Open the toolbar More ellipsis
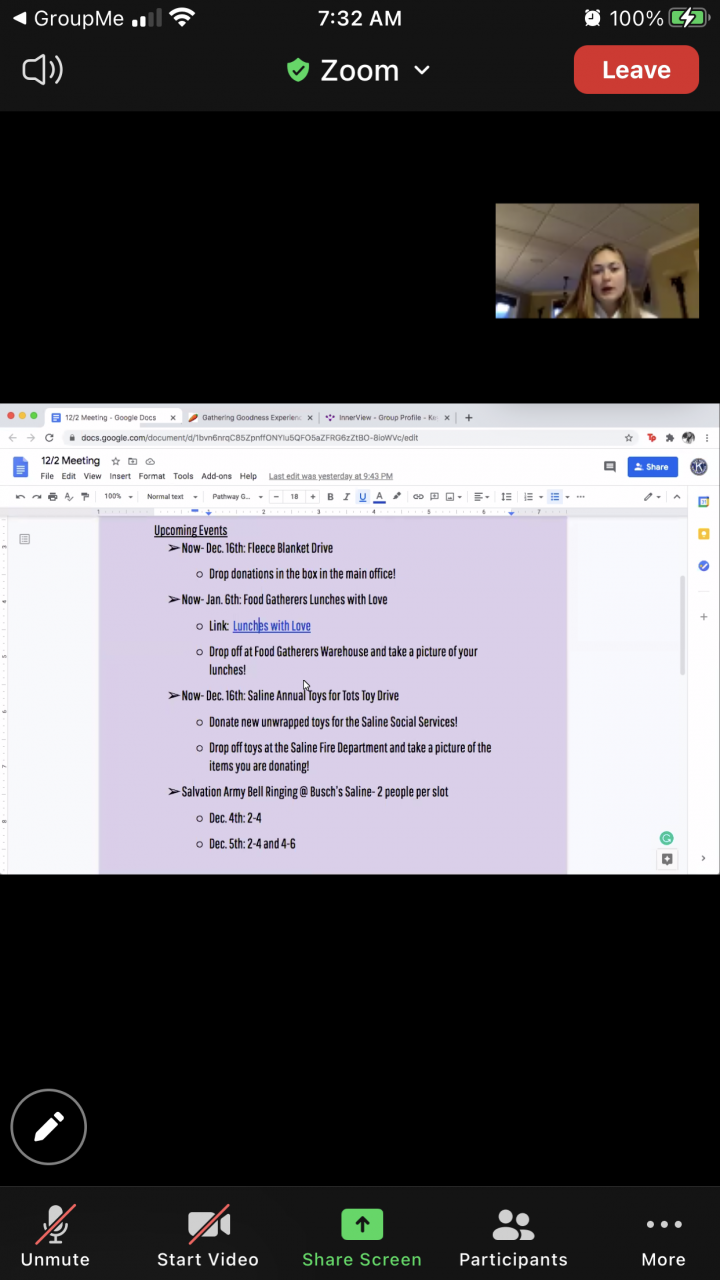720x1280 pixels. click(x=581, y=497)
